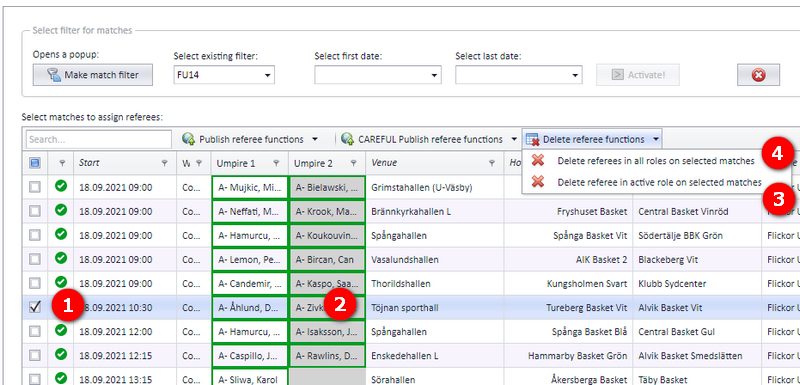Click the red X cancel button
Image resolution: width=800 pixels, height=385 pixels.
coord(758,75)
